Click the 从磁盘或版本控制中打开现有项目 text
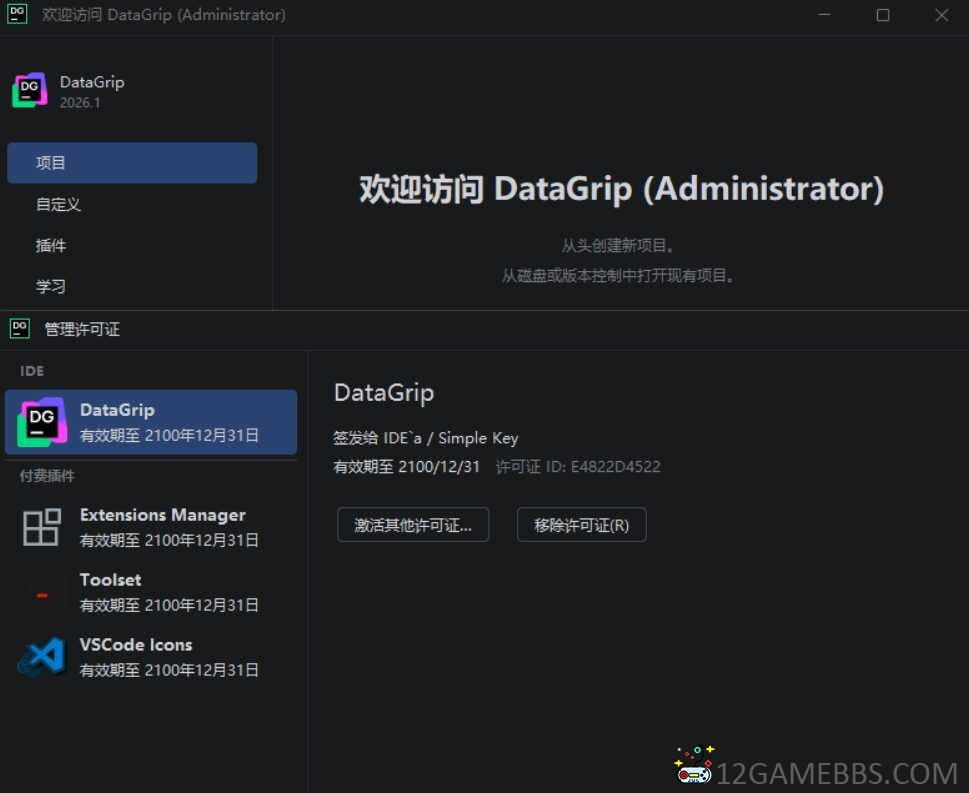 pyautogui.click(x=617, y=275)
